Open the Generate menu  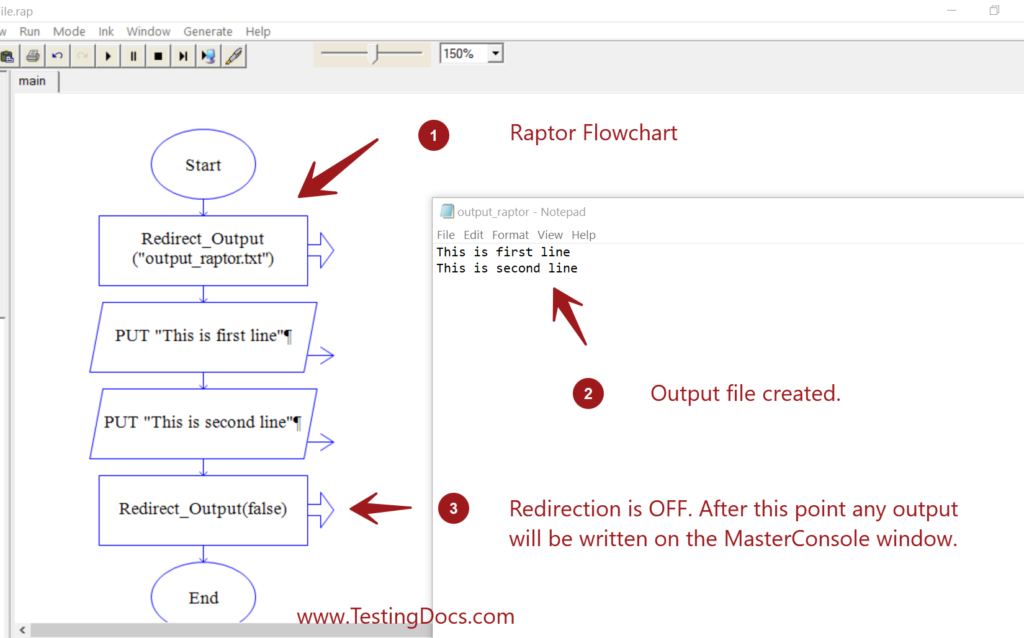[x=208, y=32]
